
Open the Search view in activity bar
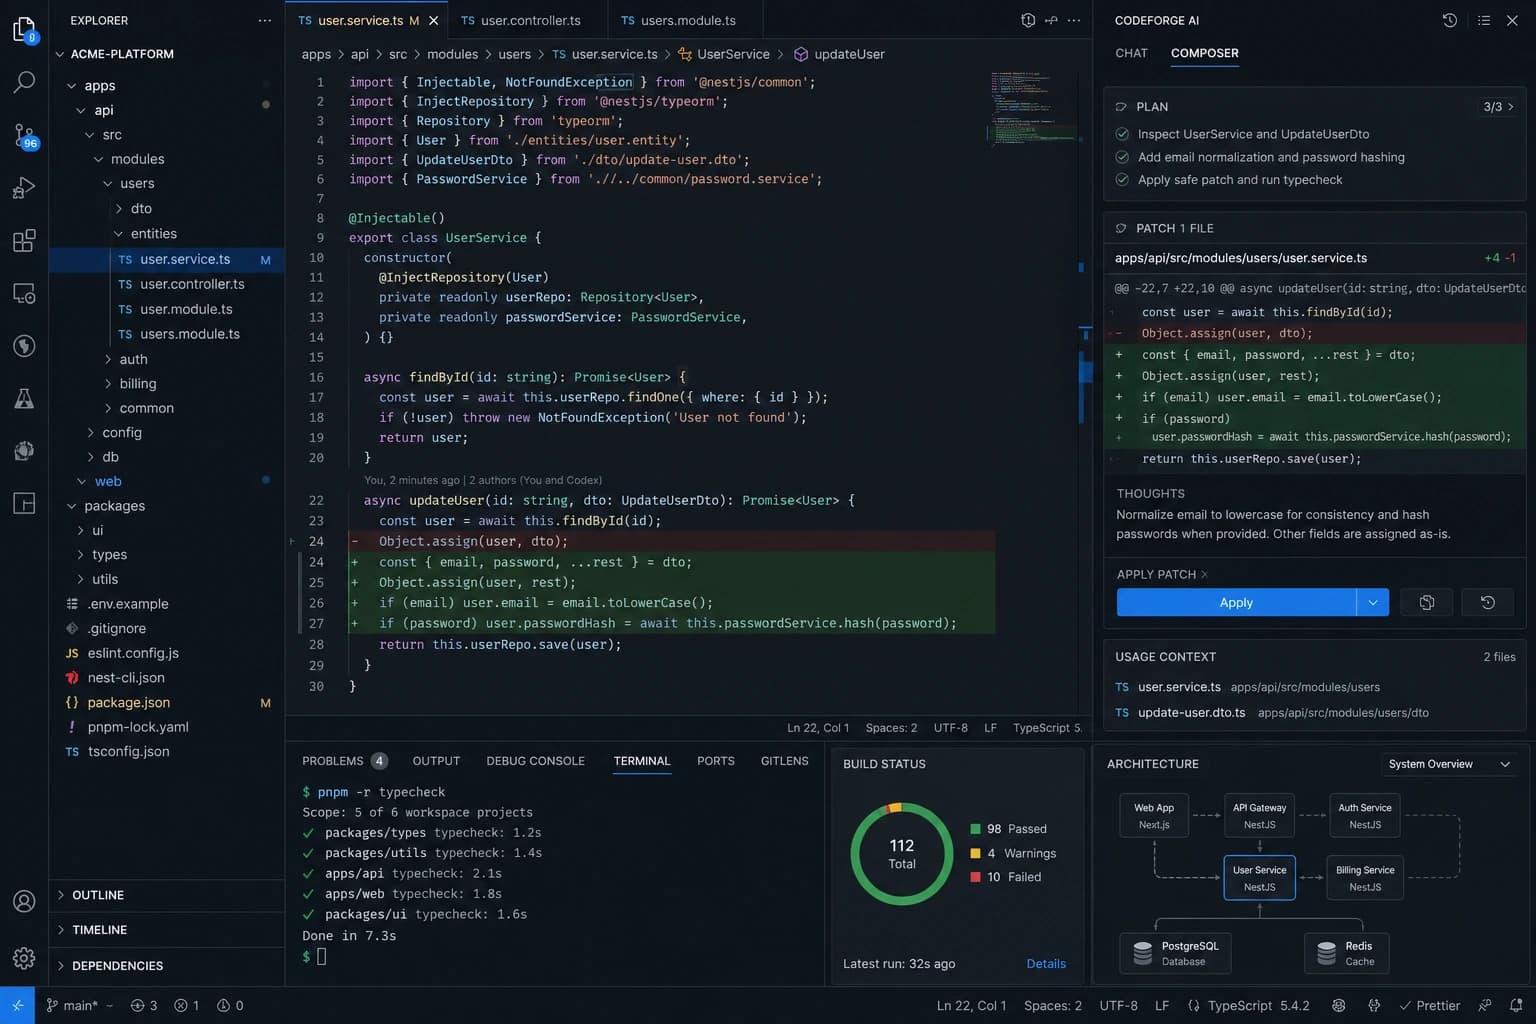(24, 82)
